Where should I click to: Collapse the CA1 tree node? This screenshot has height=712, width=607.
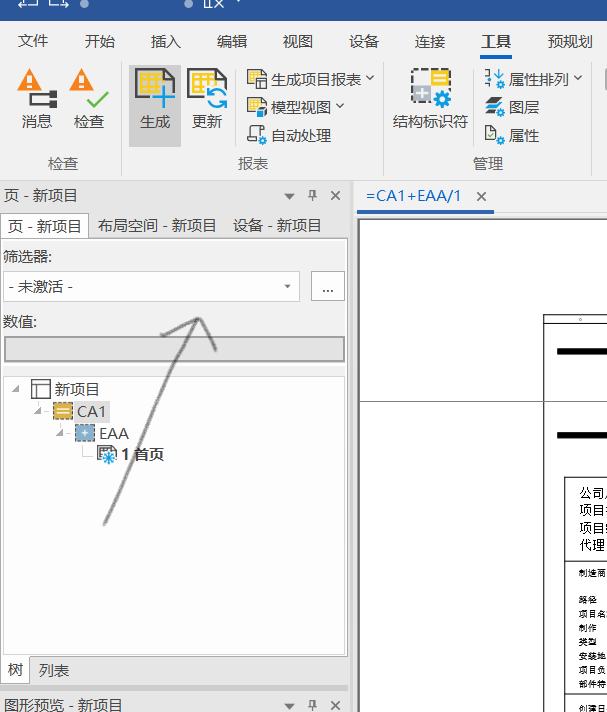coord(38,411)
